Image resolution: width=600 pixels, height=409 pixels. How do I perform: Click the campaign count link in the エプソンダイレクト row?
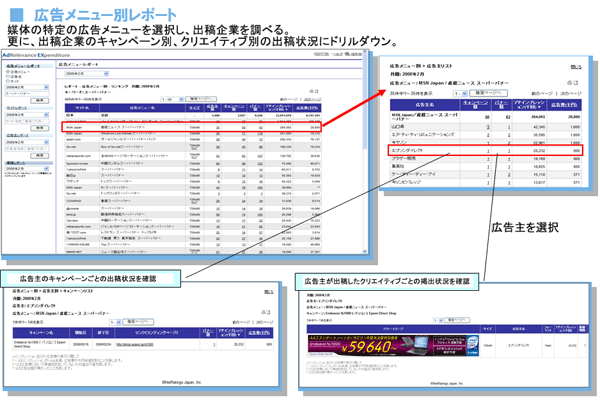488,151
